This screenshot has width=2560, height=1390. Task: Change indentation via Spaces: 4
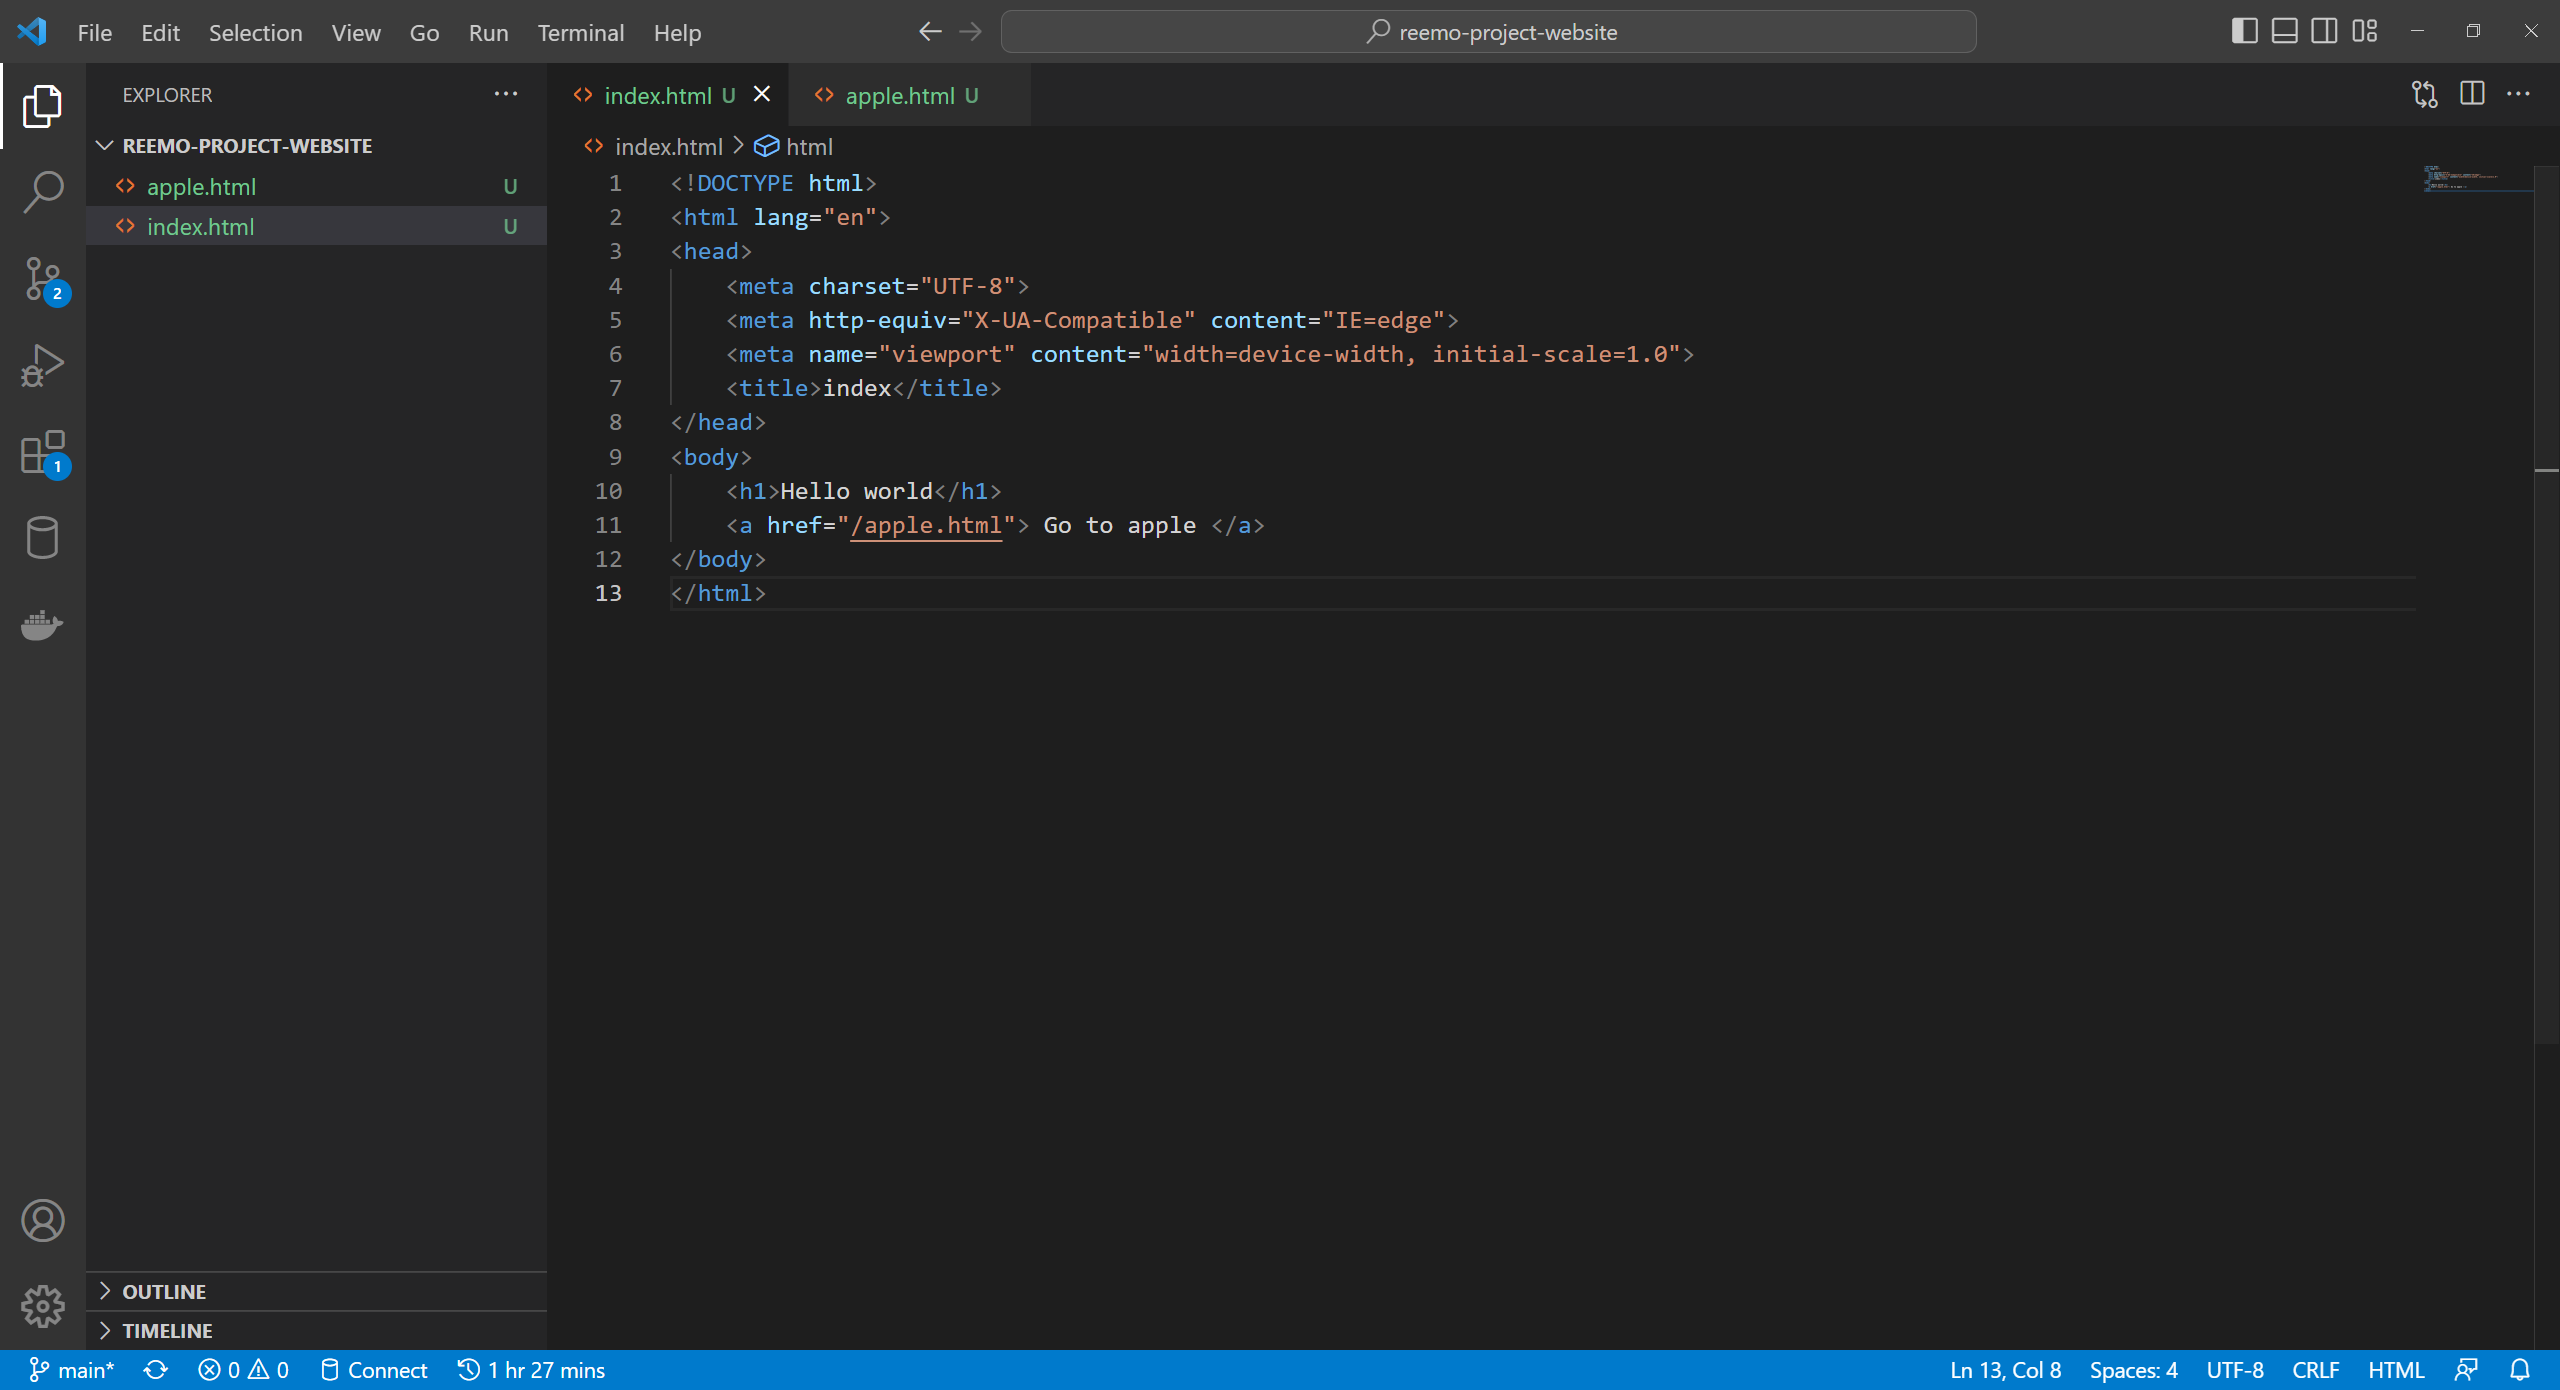tap(2133, 1370)
